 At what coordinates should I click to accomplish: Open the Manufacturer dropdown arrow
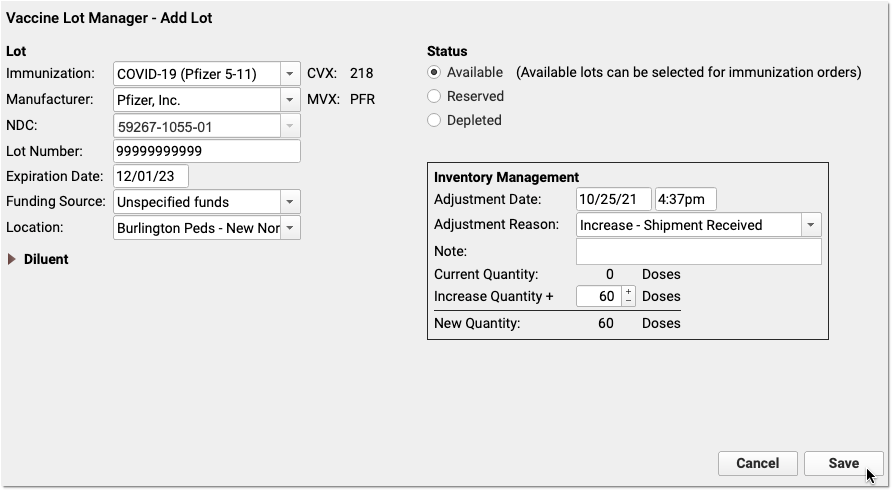pyautogui.click(x=290, y=100)
